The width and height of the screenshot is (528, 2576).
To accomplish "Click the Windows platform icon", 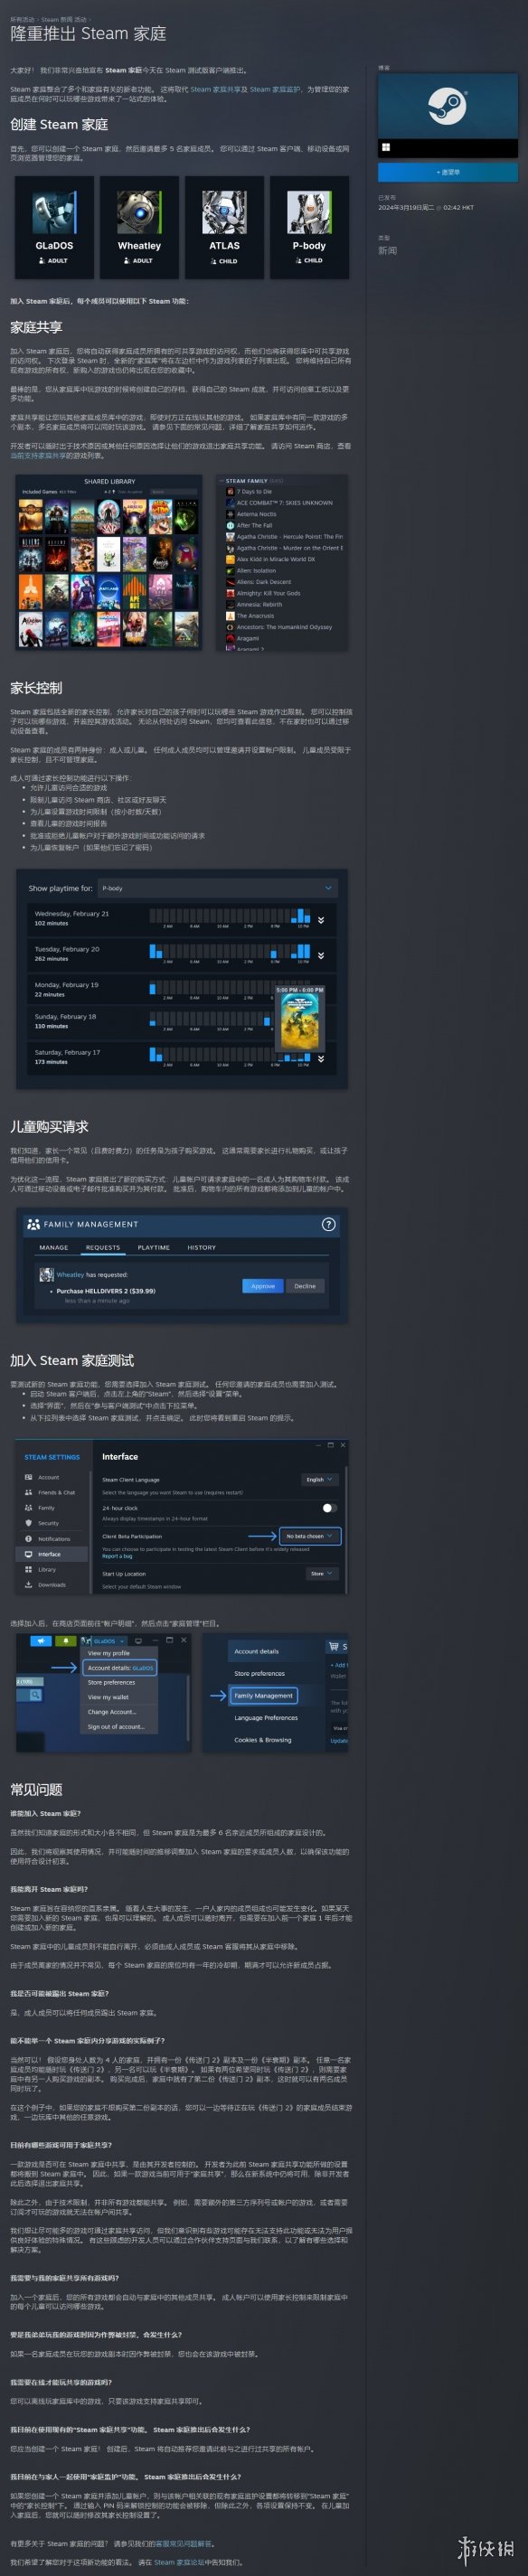I will [x=386, y=147].
